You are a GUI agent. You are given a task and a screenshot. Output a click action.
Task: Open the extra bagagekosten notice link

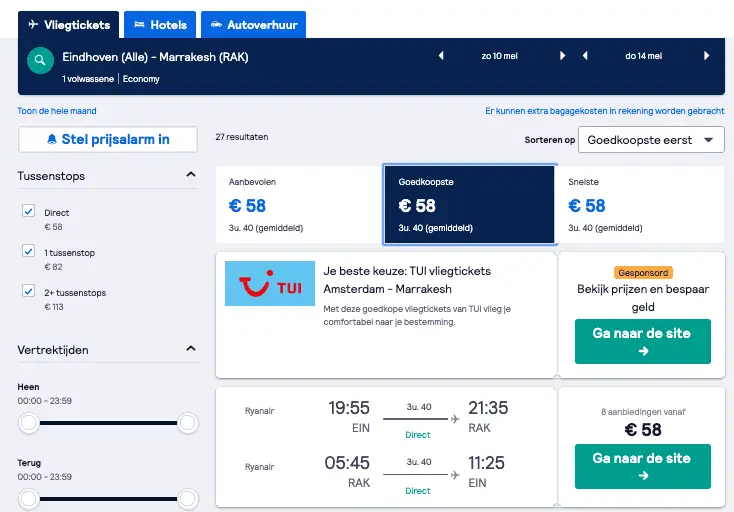point(605,111)
